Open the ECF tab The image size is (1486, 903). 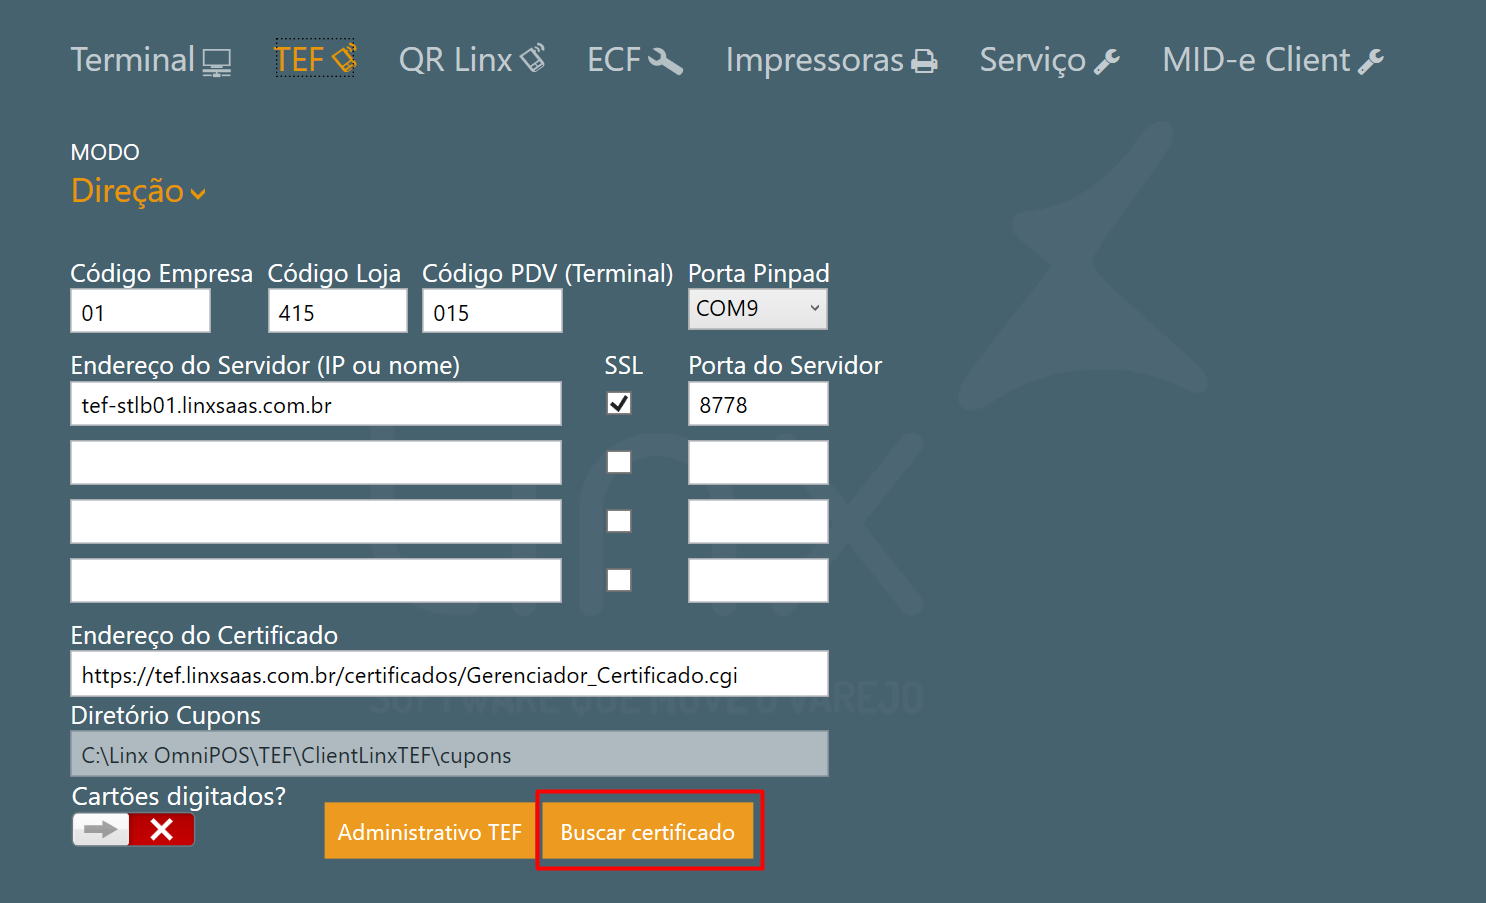click(x=635, y=60)
